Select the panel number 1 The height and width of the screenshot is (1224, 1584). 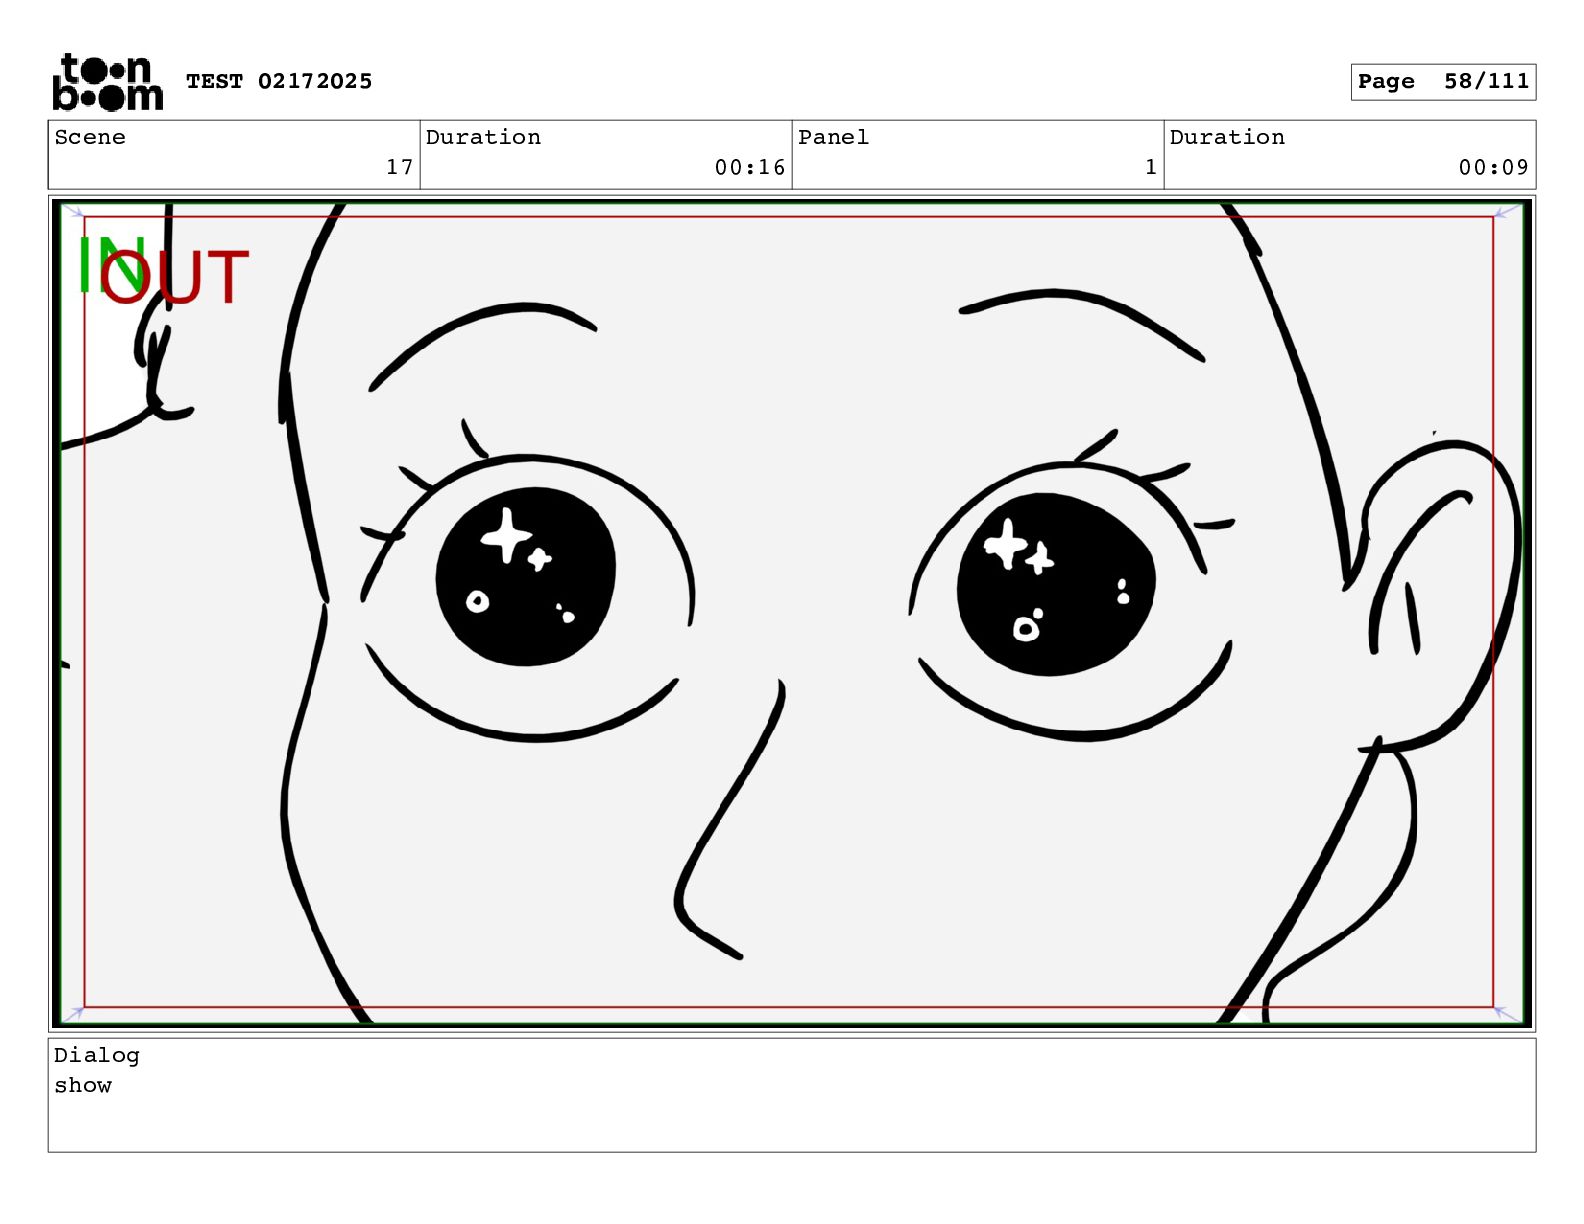1151,167
